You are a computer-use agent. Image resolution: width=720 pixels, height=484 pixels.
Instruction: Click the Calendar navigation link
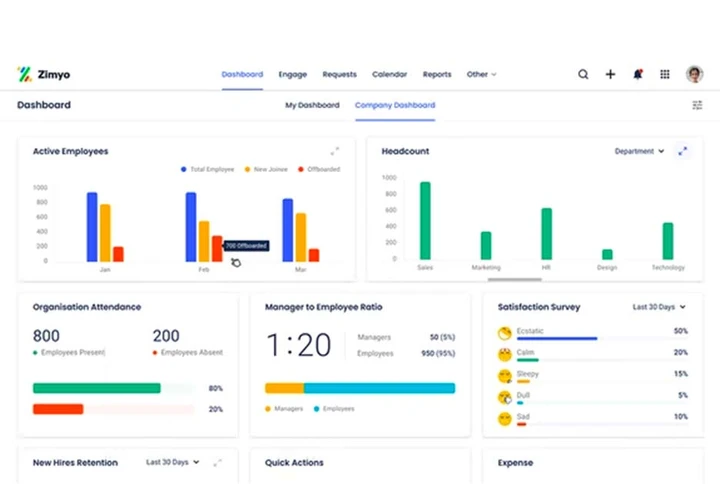click(x=390, y=74)
